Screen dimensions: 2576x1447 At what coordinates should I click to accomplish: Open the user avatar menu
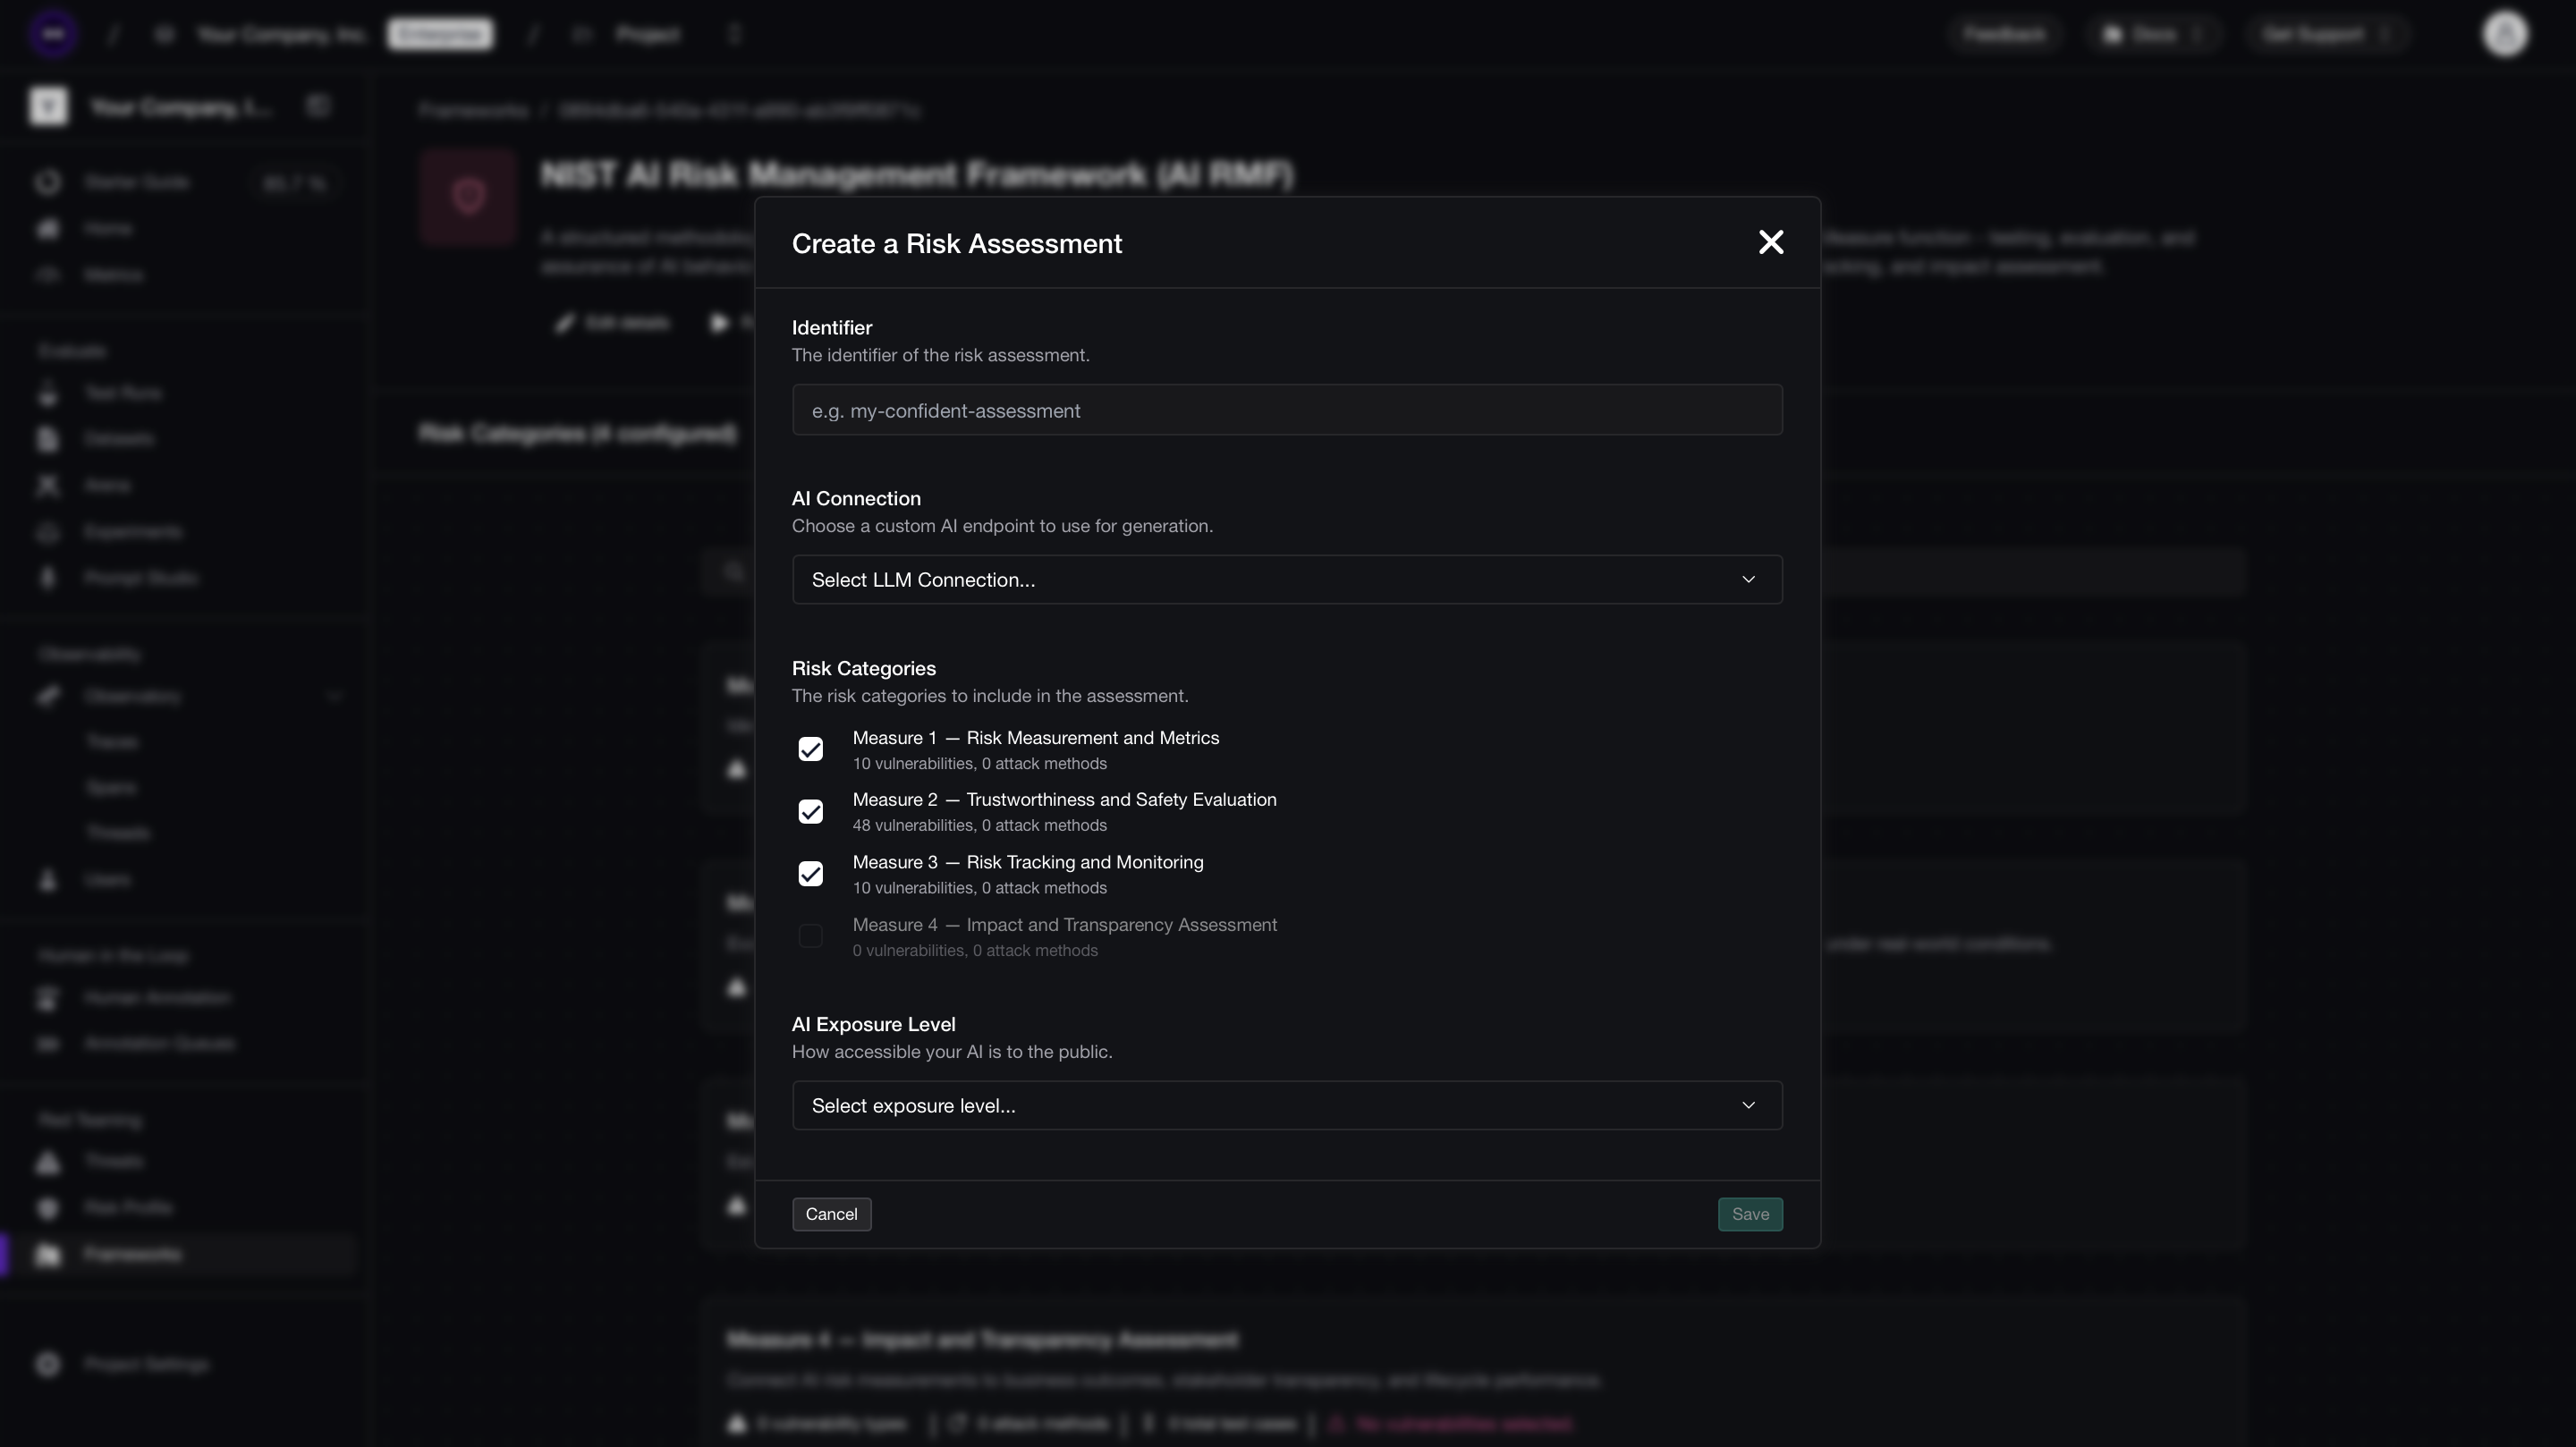2505,34
